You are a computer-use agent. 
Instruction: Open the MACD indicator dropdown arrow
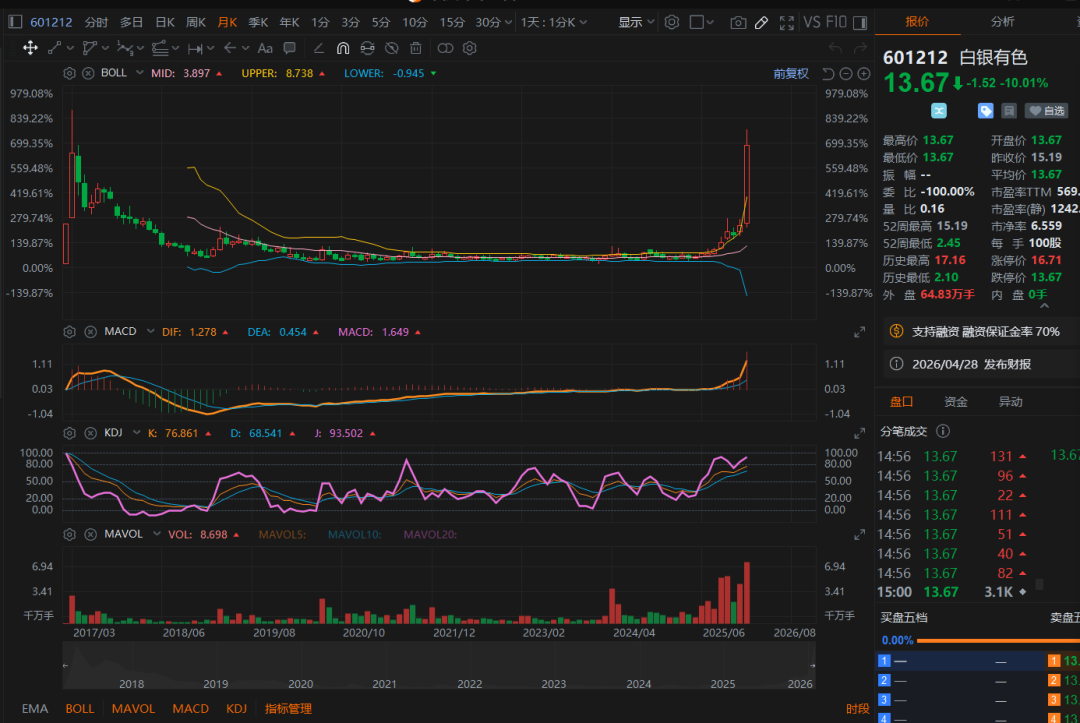coord(150,332)
